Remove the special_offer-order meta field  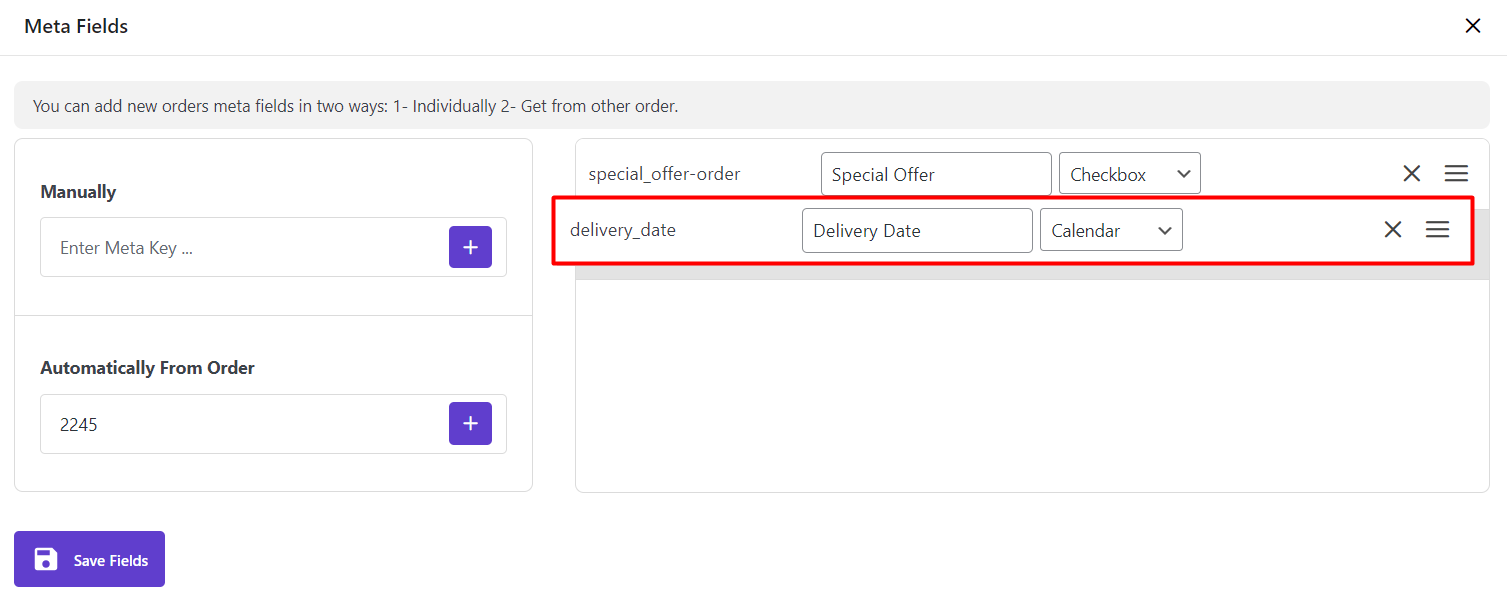tap(1411, 174)
